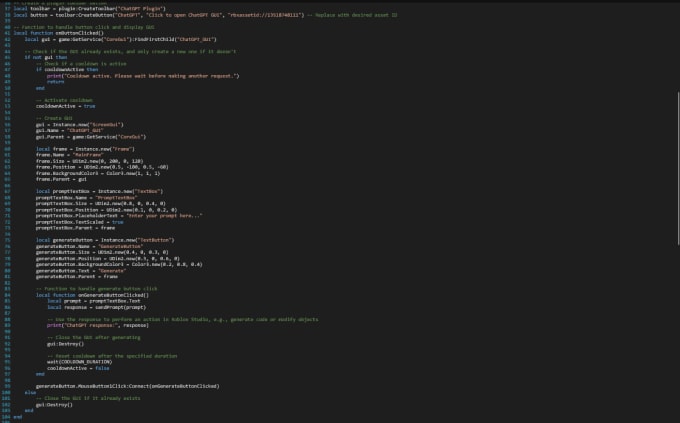Click the 'promptTextBox.Parent = frame' line
This screenshot has height=423, width=680.
pyautogui.click(x=75, y=228)
